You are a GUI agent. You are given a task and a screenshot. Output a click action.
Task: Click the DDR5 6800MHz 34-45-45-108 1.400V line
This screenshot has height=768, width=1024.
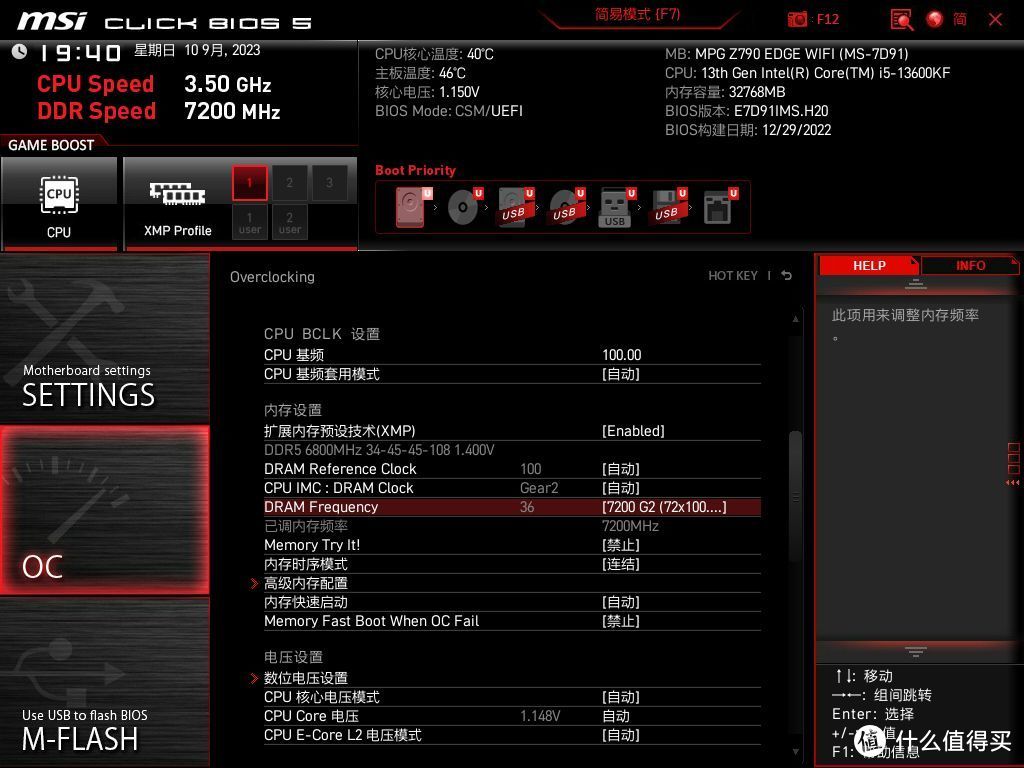[x=379, y=450]
